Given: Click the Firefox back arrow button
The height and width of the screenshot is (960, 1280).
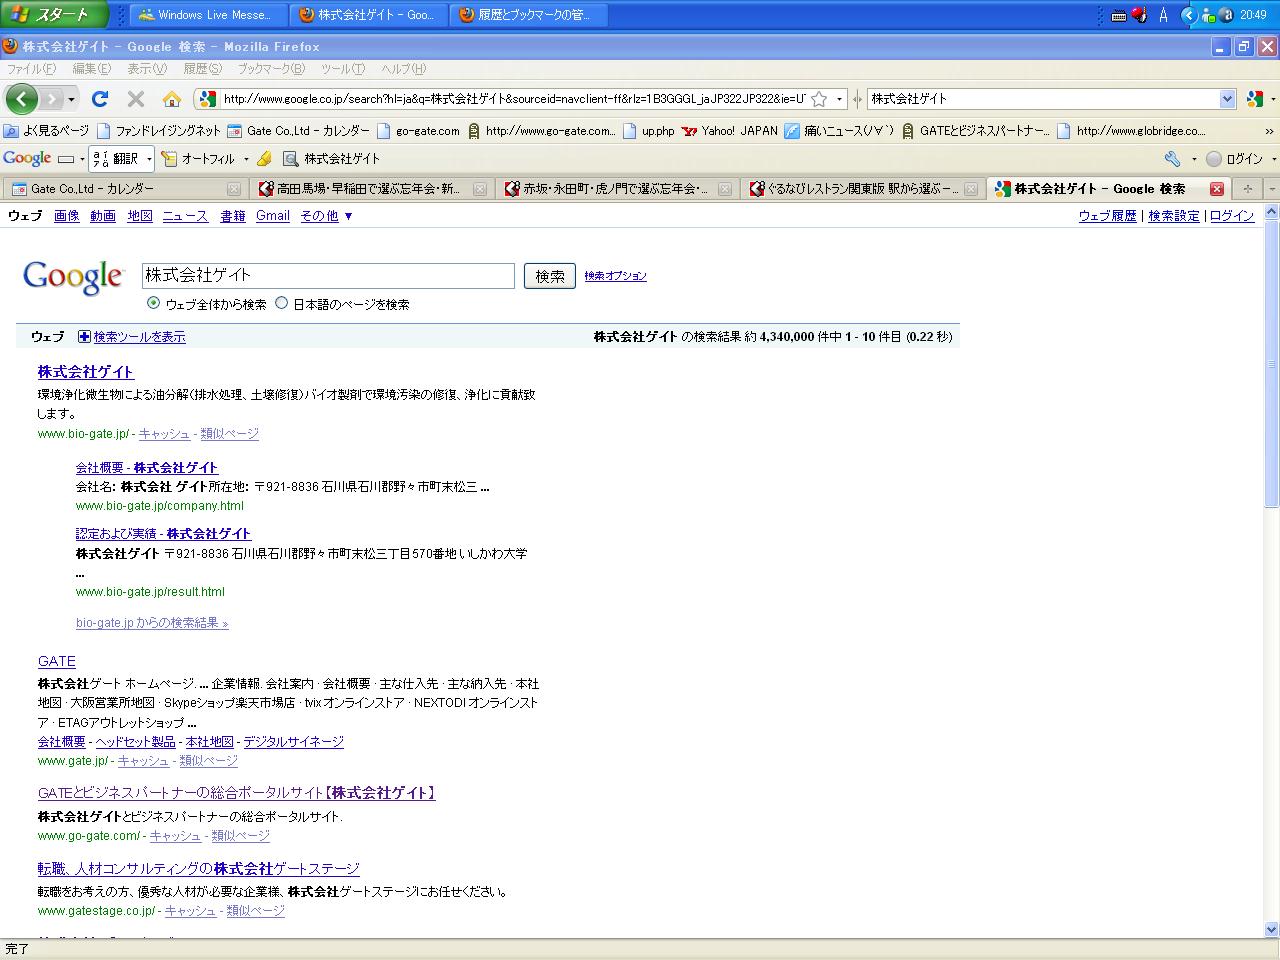Looking at the screenshot, I should point(21,99).
